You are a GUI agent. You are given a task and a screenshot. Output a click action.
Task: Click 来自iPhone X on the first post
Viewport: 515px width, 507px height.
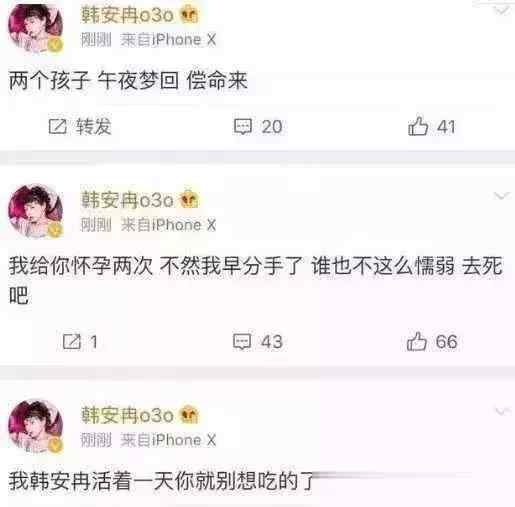pyautogui.click(x=168, y=40)
